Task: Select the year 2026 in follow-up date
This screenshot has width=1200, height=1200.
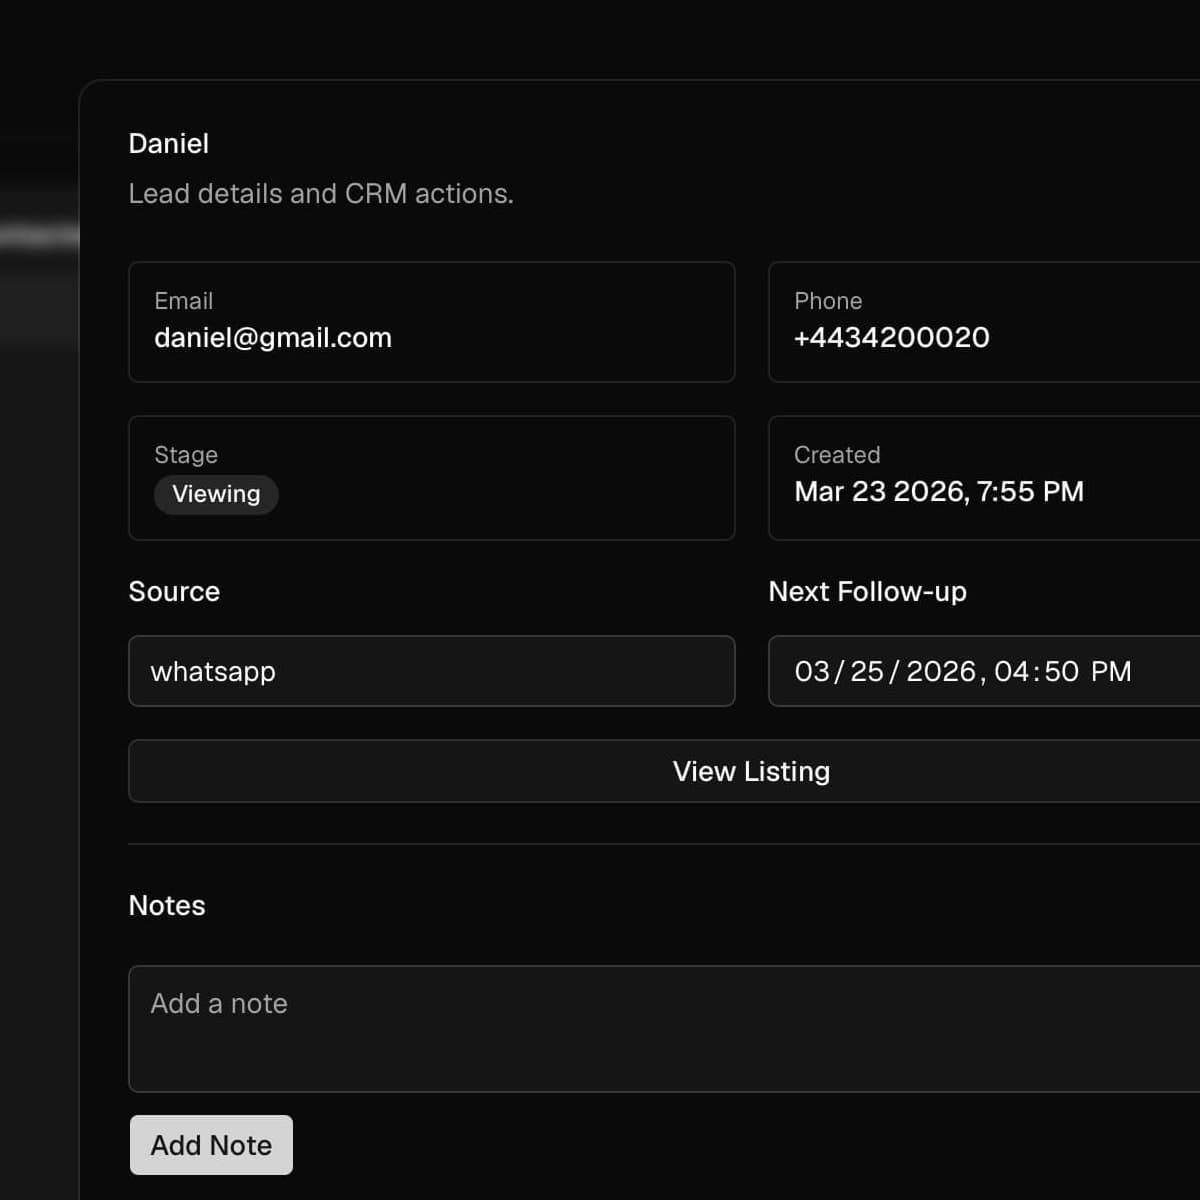Action: [940, 671]
